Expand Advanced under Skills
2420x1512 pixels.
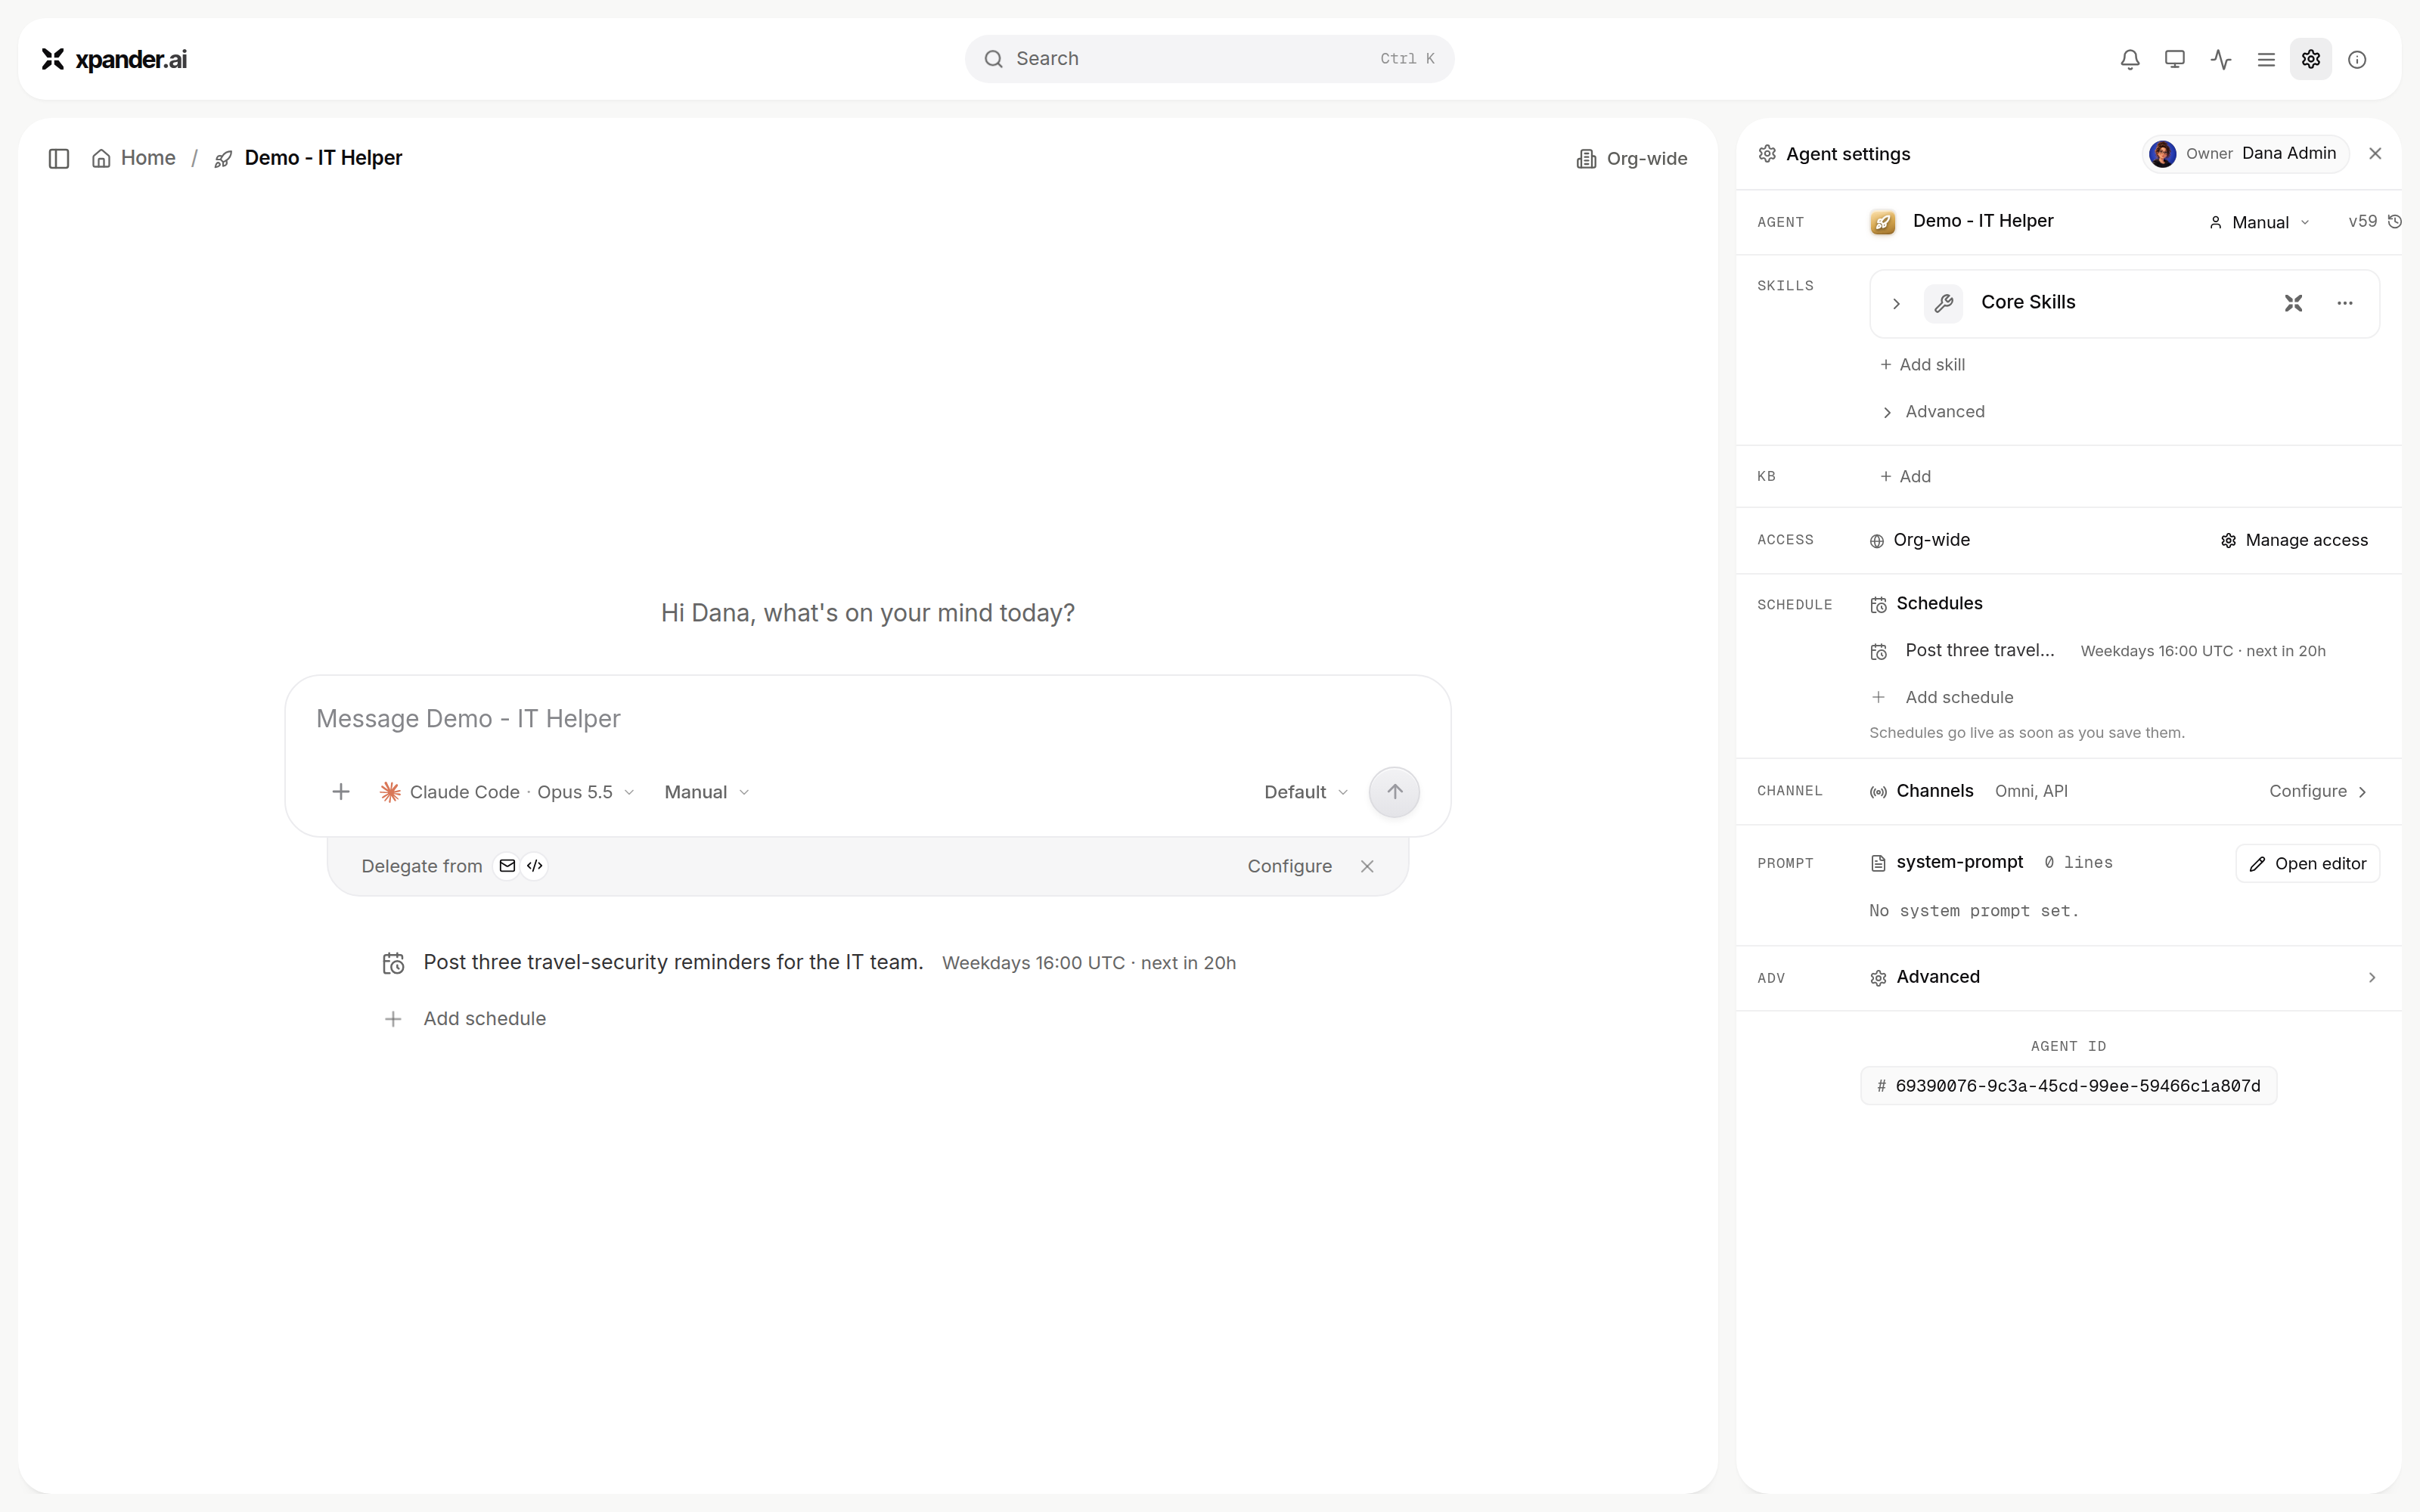[x=1933, y=412]
